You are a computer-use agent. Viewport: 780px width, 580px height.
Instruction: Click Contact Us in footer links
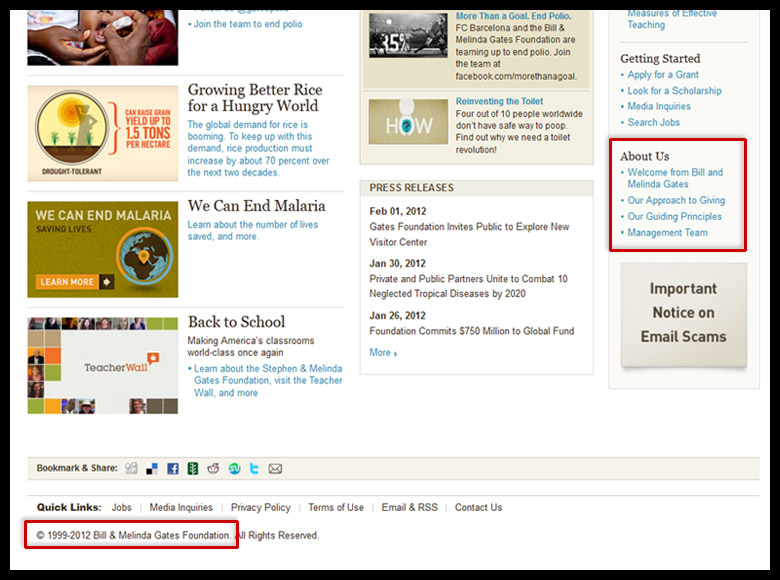point(478,508)
